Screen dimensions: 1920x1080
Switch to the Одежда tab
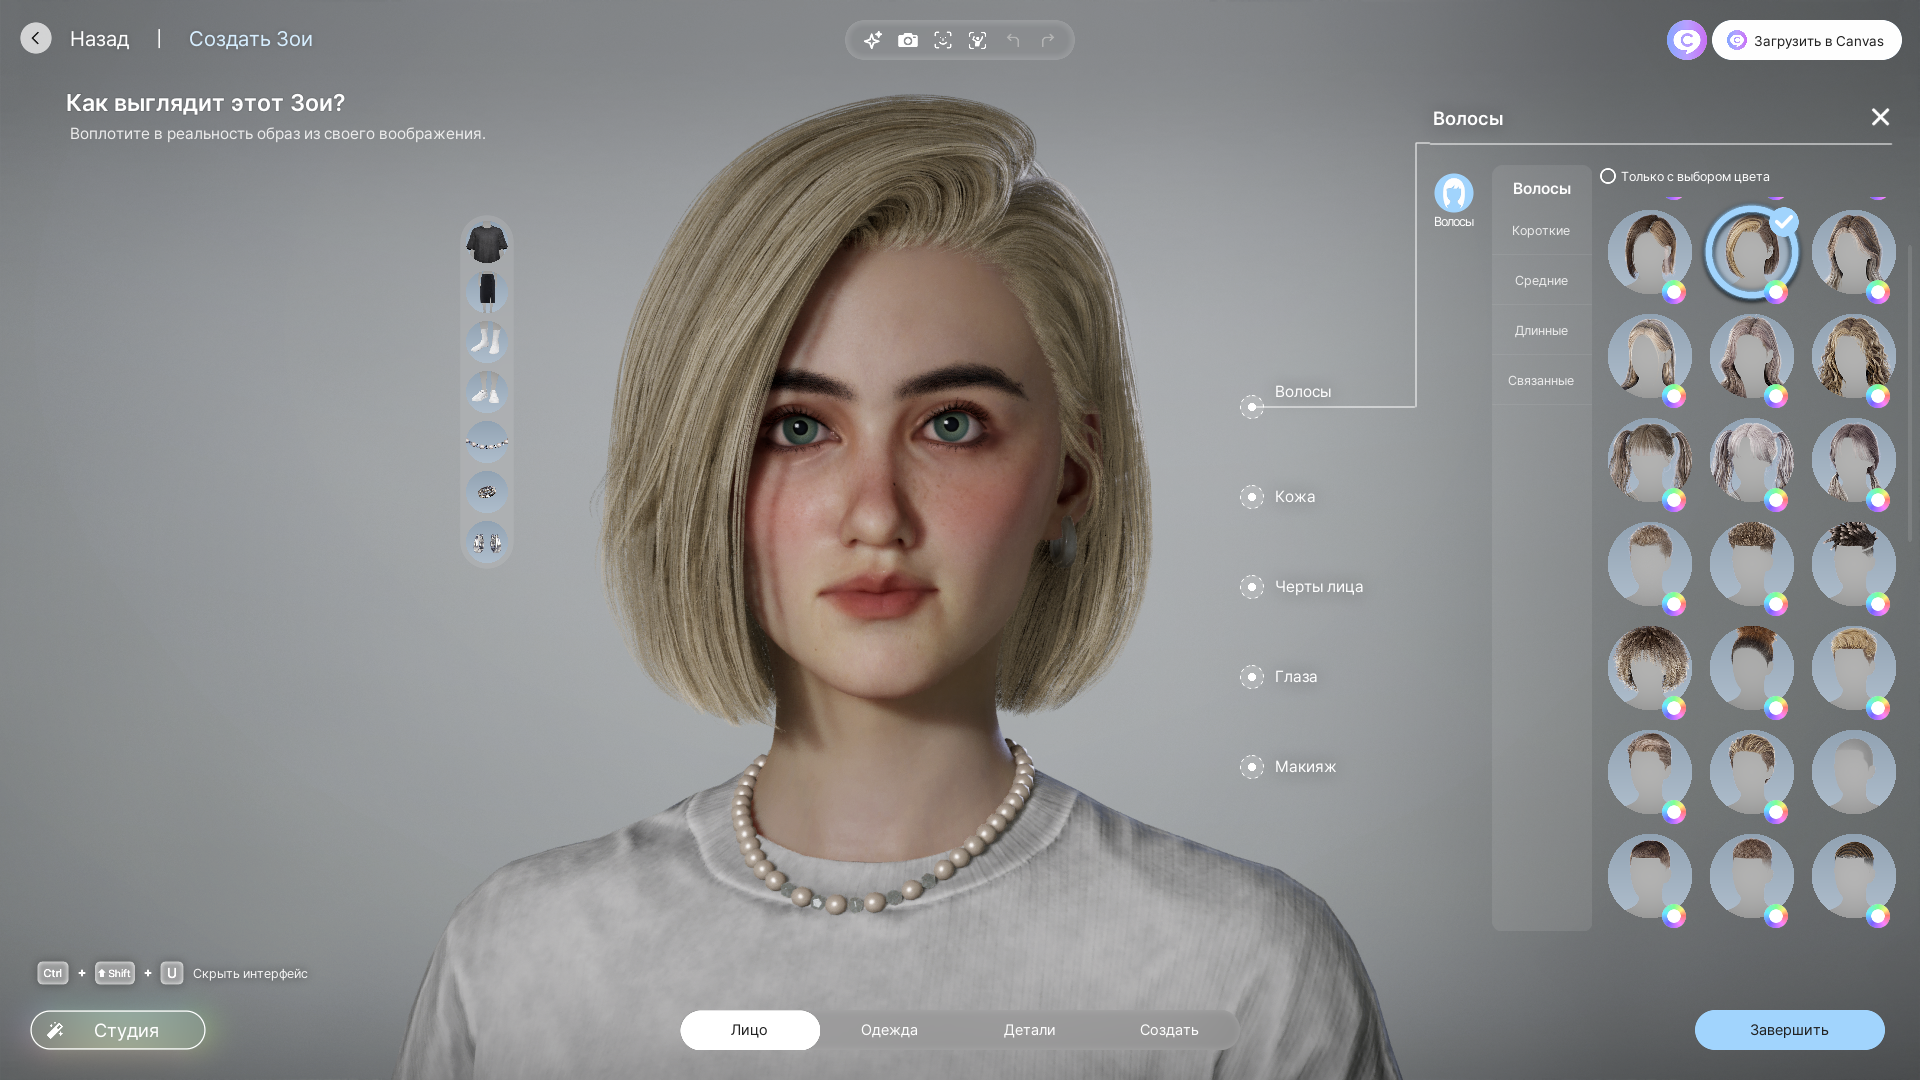pos(889,1030)
